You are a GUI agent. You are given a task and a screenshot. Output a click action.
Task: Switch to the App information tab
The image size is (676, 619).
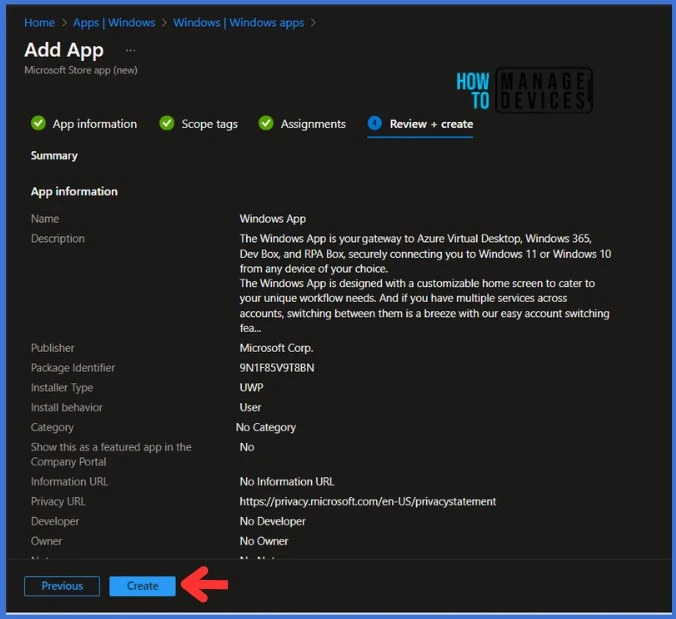94,124
